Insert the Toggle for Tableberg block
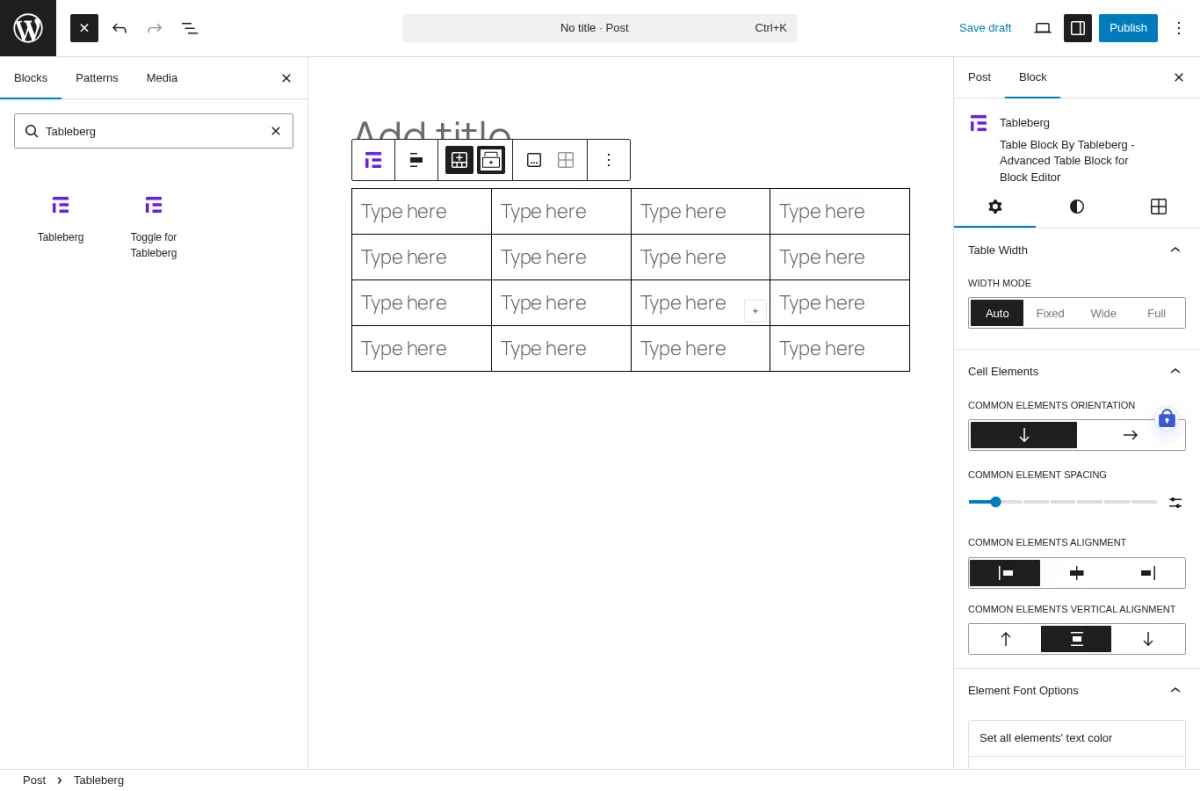 (153, 226)
